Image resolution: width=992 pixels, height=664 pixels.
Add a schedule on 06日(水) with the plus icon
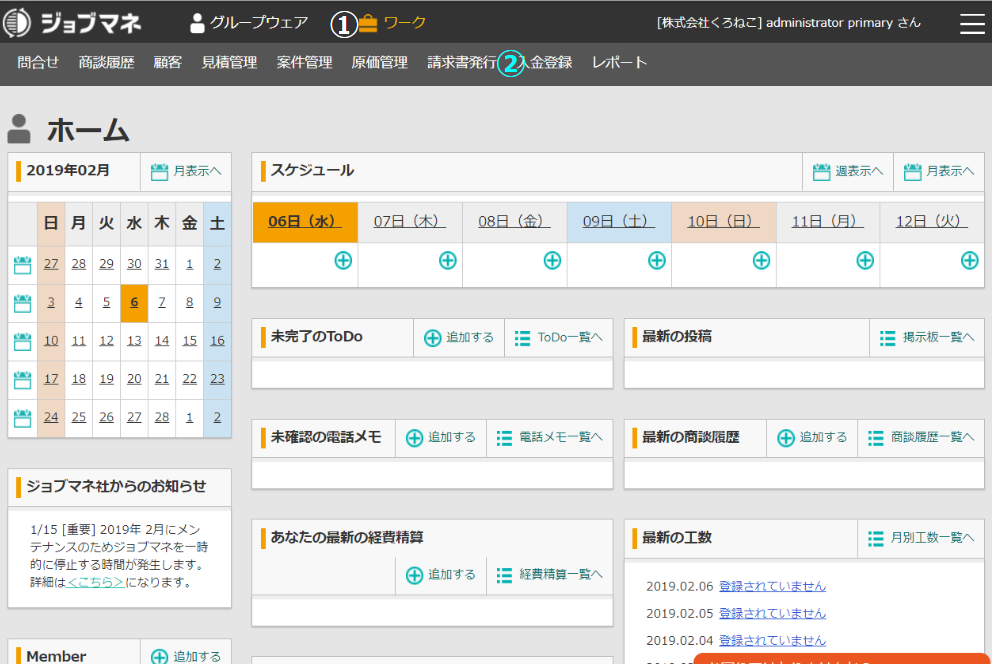[x=343, y=260]
